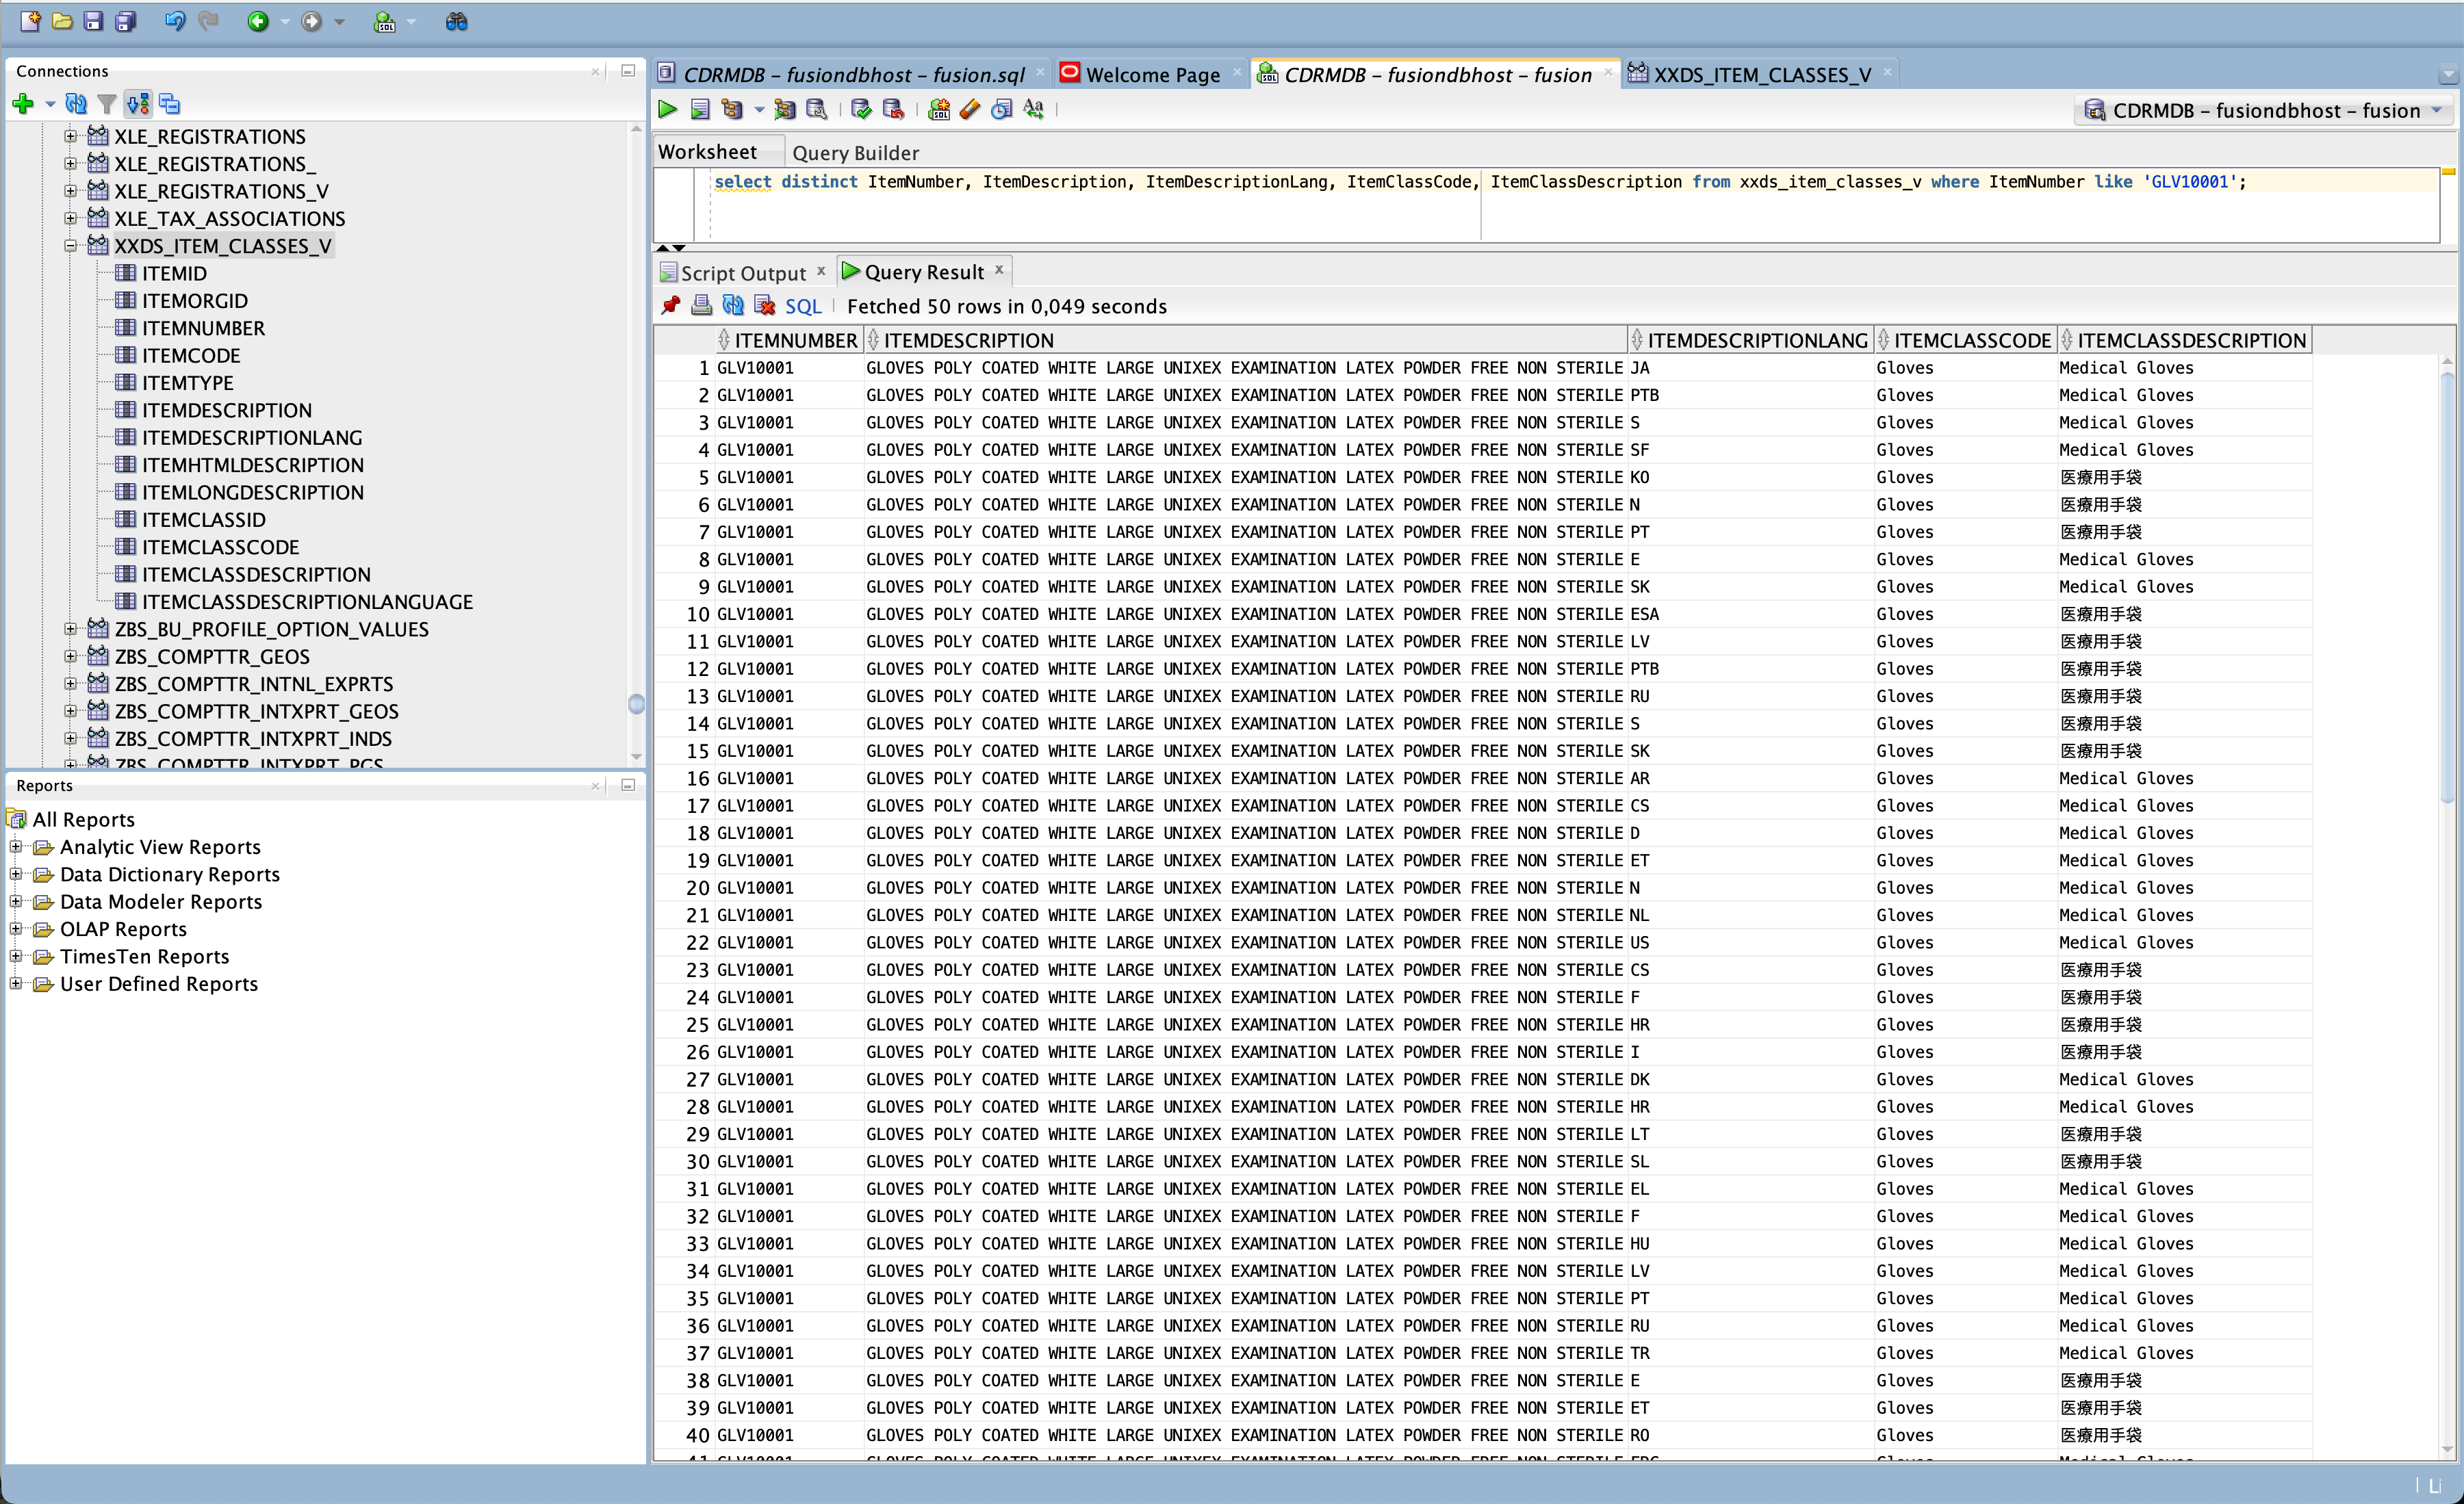Rollback changes using the rollback icon
Screen dimensions: 2464x1504
(x=894, y=109)
